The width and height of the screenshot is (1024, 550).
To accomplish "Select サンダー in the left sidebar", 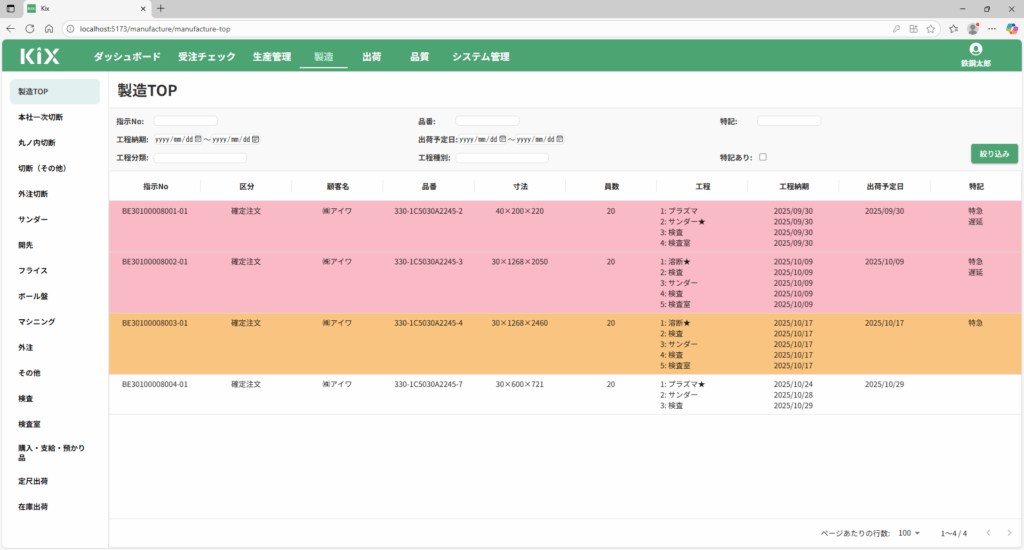I will (33, 219).
